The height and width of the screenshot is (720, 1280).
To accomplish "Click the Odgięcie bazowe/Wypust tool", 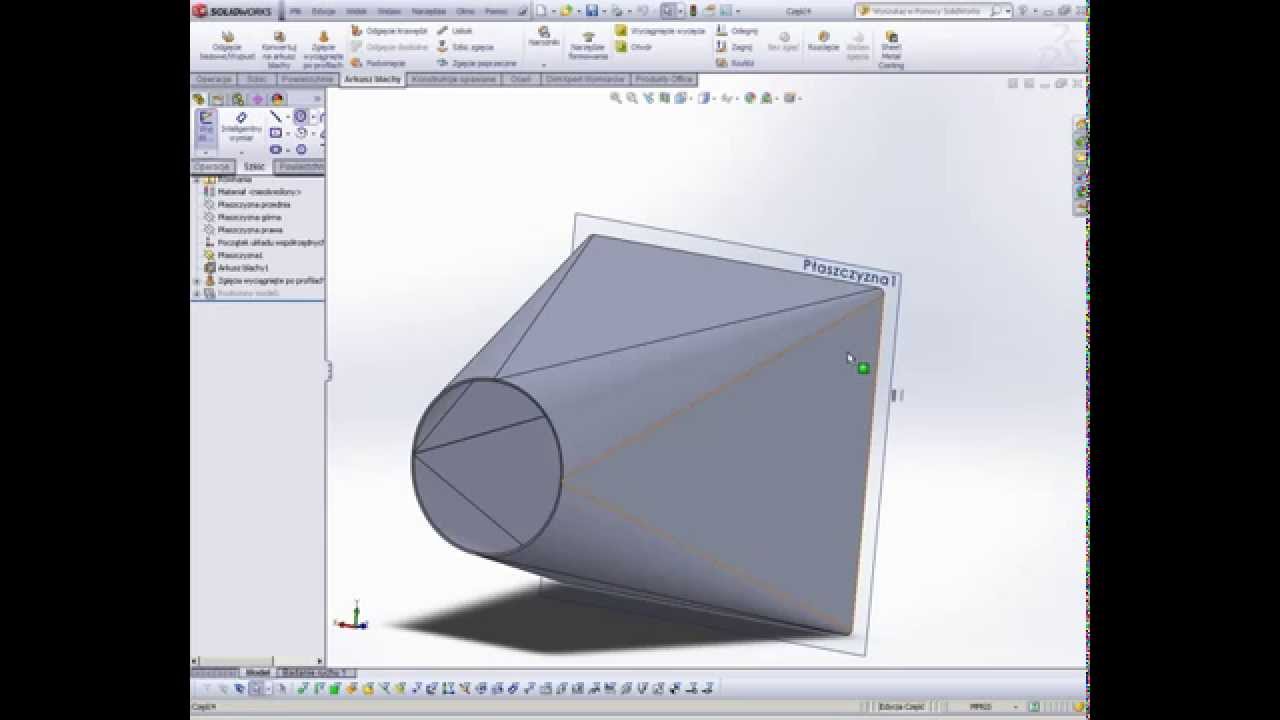I will pyautogui.click(x=227, y=46).
